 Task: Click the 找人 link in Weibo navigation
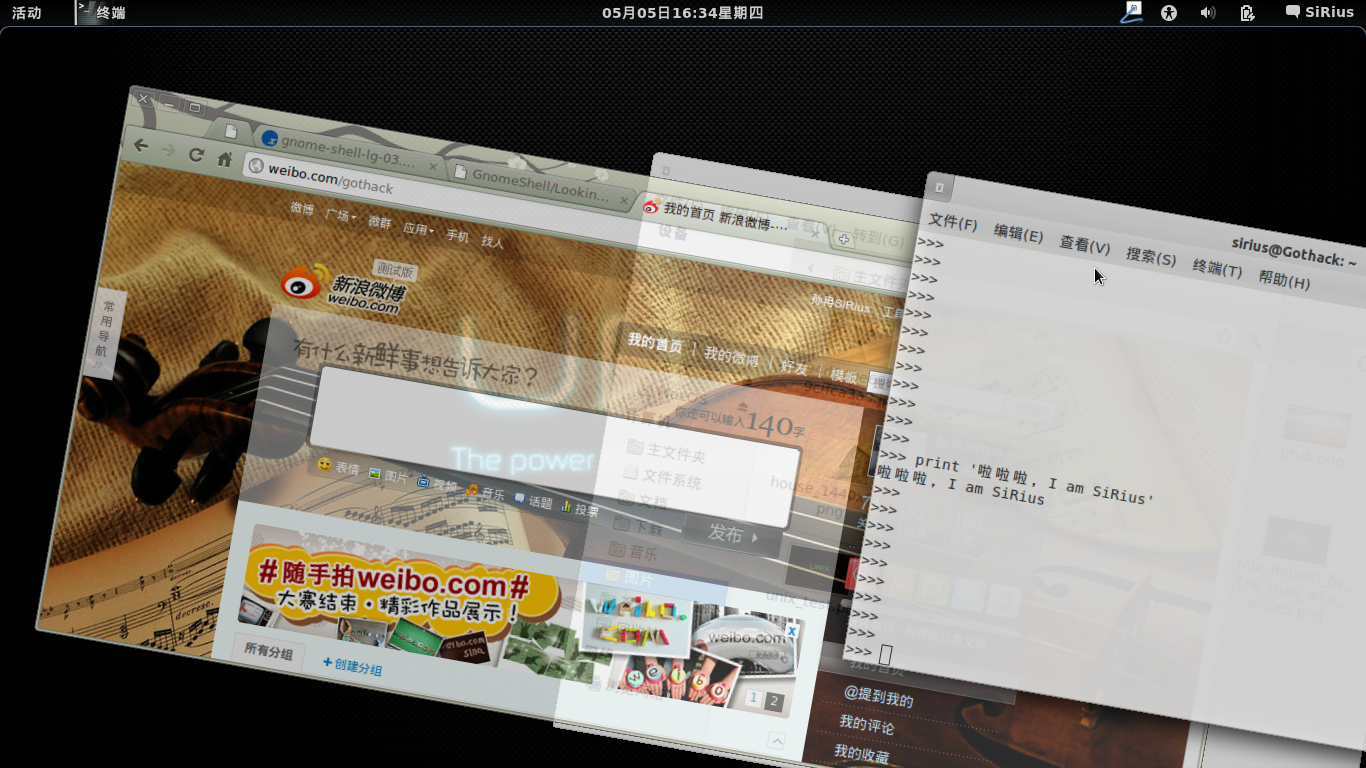[x=492, y=241]
